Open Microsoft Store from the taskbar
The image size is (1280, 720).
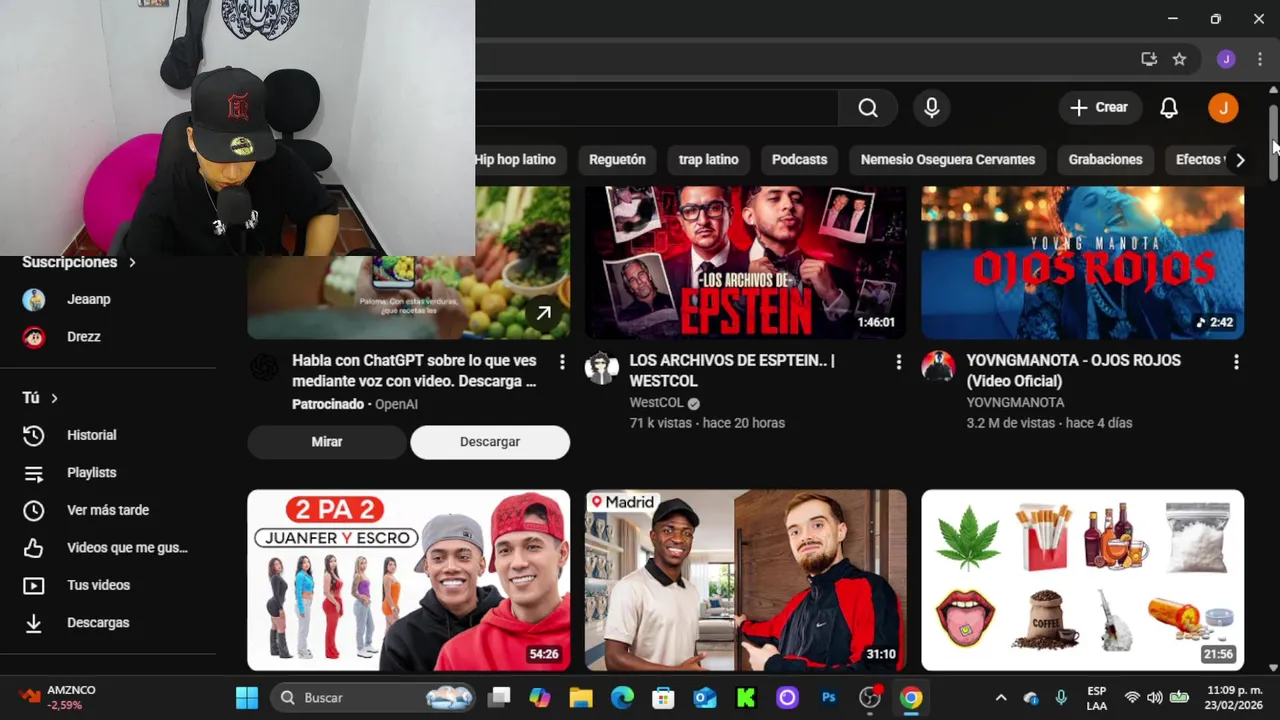tap(663, 698)
